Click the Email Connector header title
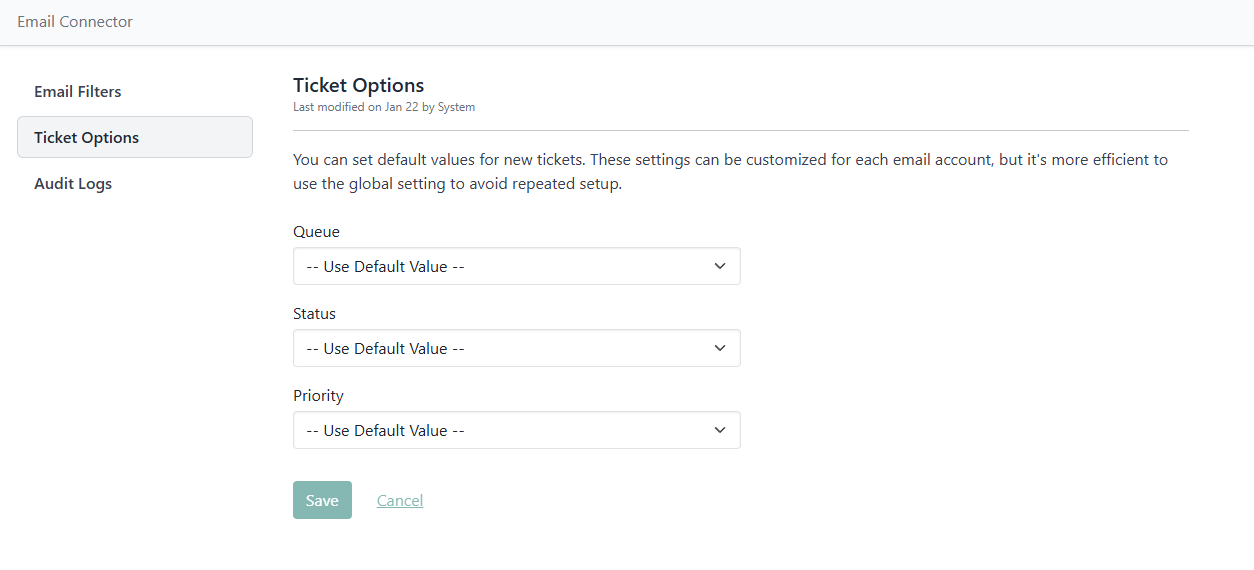The width and height of the screenshot is (1254, 570). [x=75, y=21]
